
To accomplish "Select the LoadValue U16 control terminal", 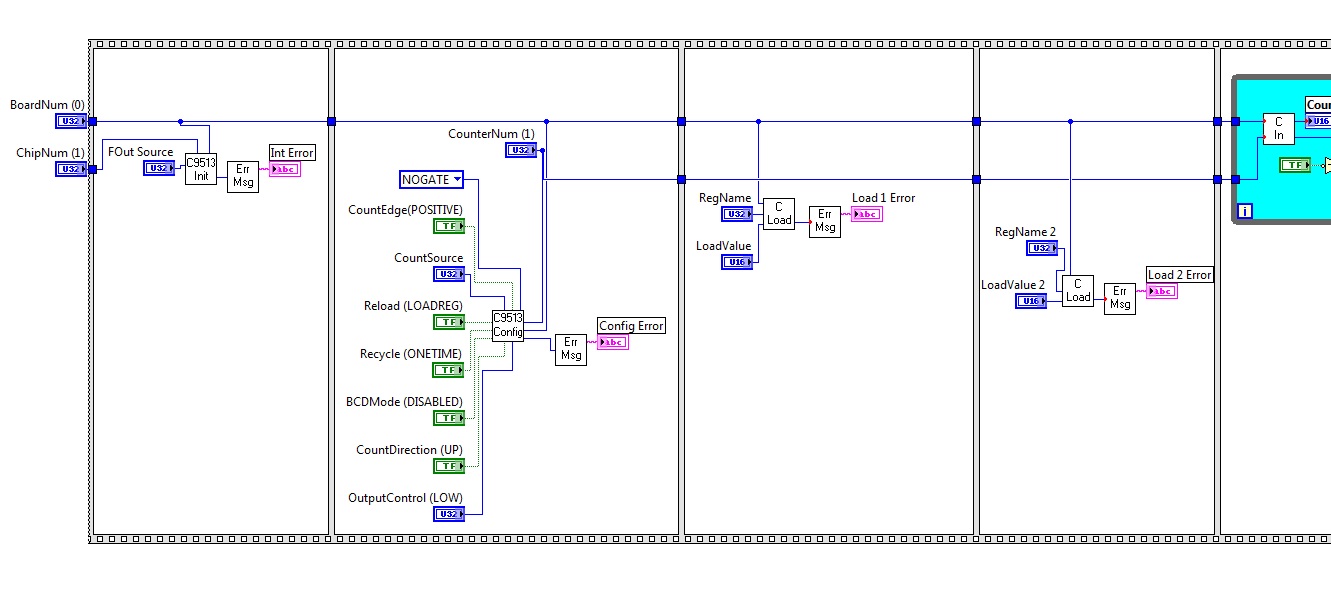I will 737,262.
